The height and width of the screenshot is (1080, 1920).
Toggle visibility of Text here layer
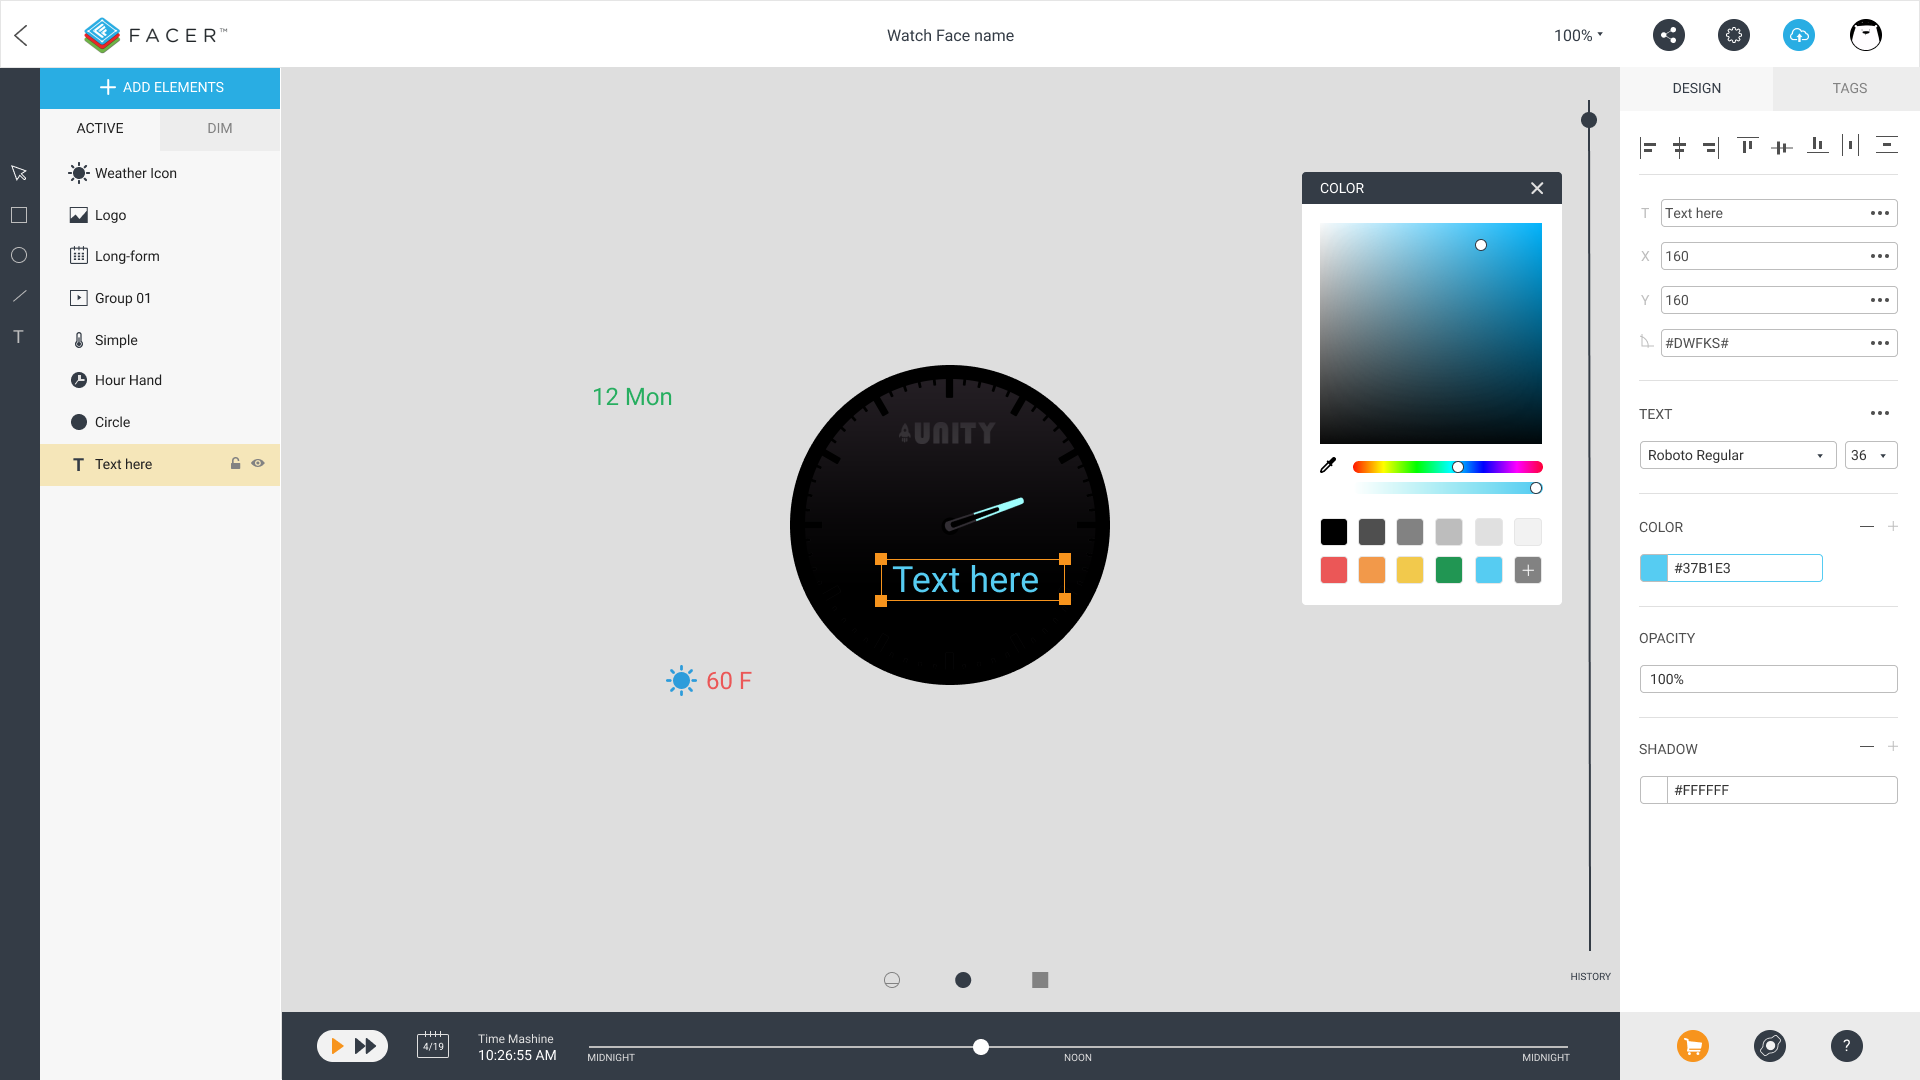tap(260, 463)
